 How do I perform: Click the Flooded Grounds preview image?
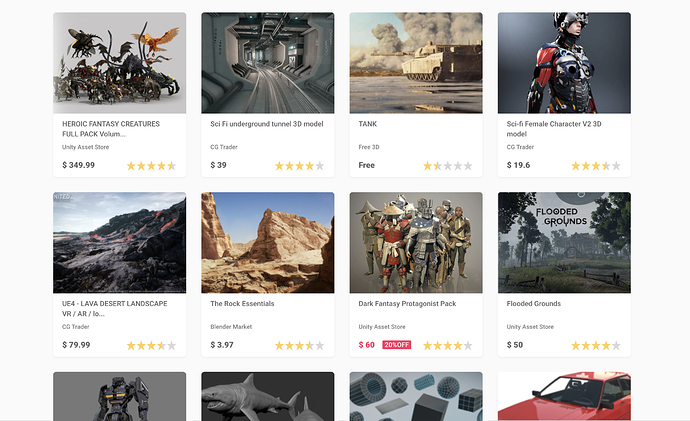(x=564, y=242)
